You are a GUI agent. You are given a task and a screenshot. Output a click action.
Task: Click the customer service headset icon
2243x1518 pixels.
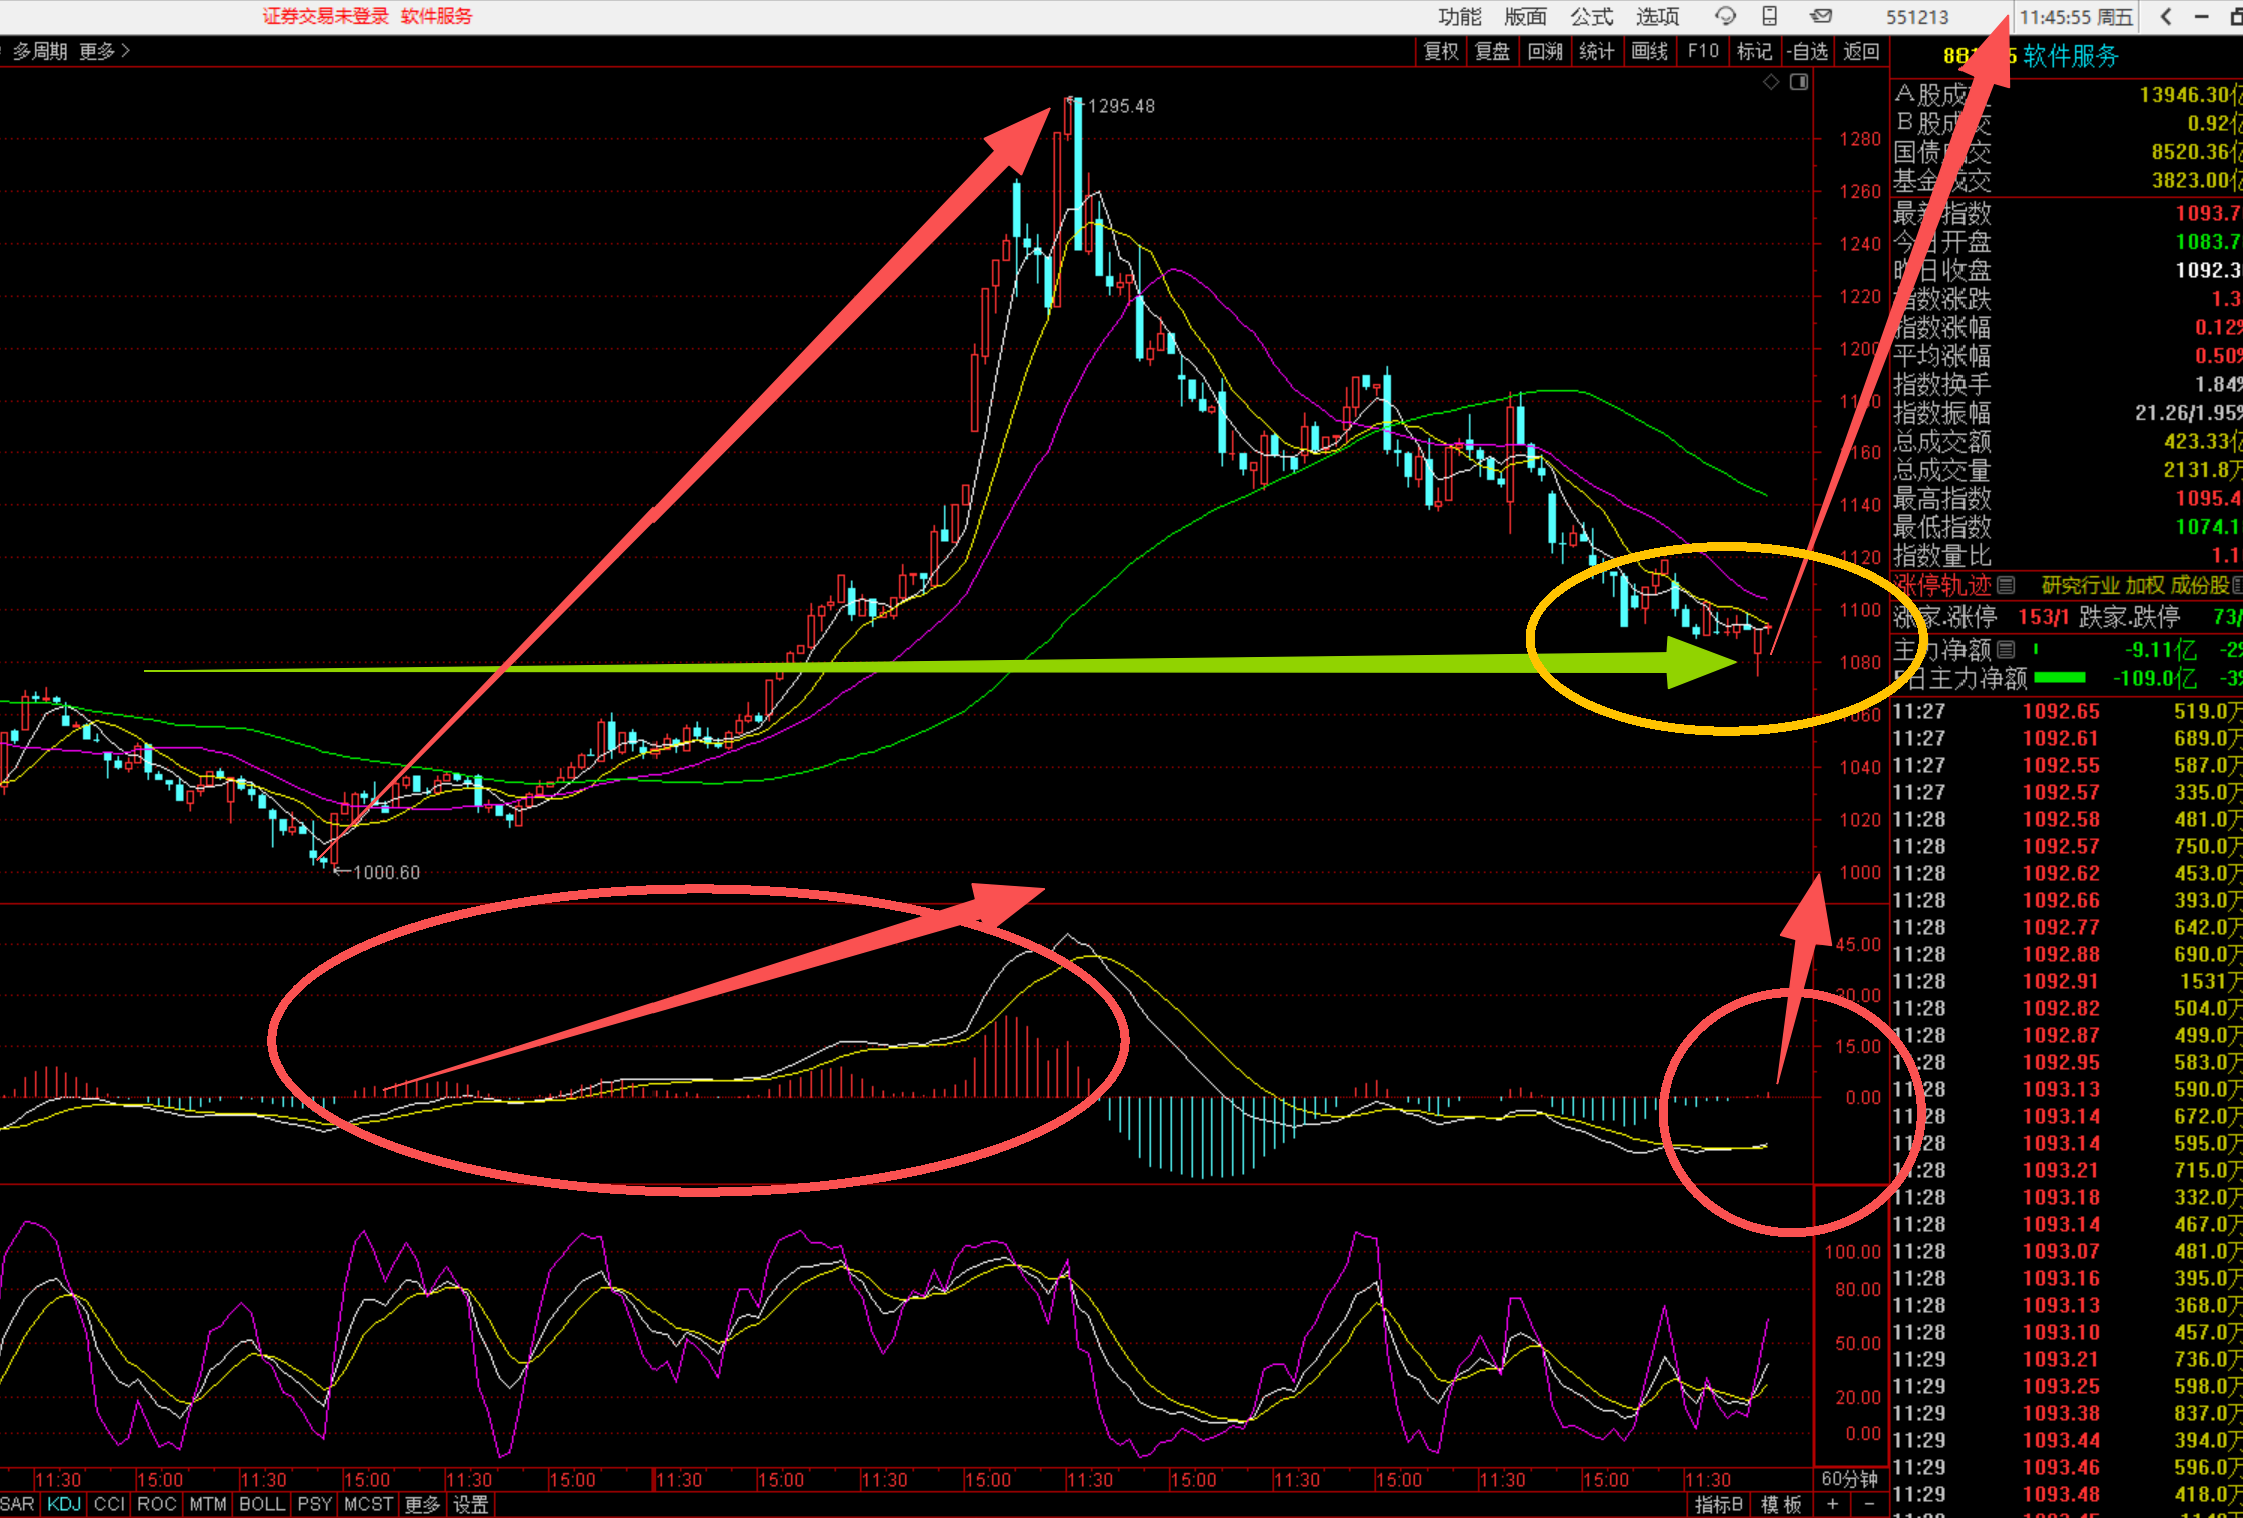[x=1725, y=16]
